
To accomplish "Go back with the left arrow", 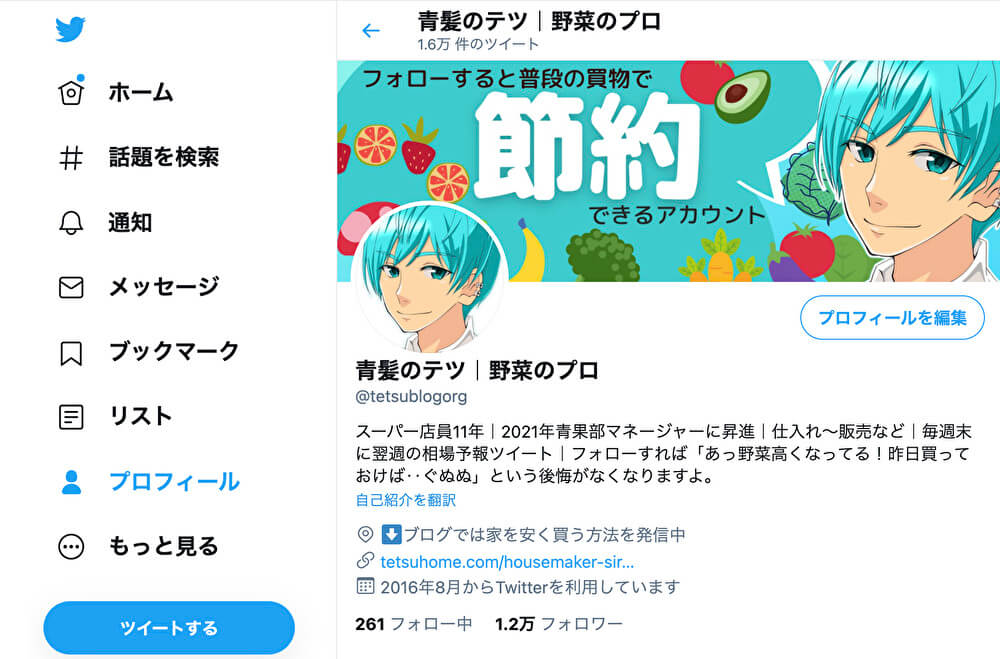I will (371, 31).
